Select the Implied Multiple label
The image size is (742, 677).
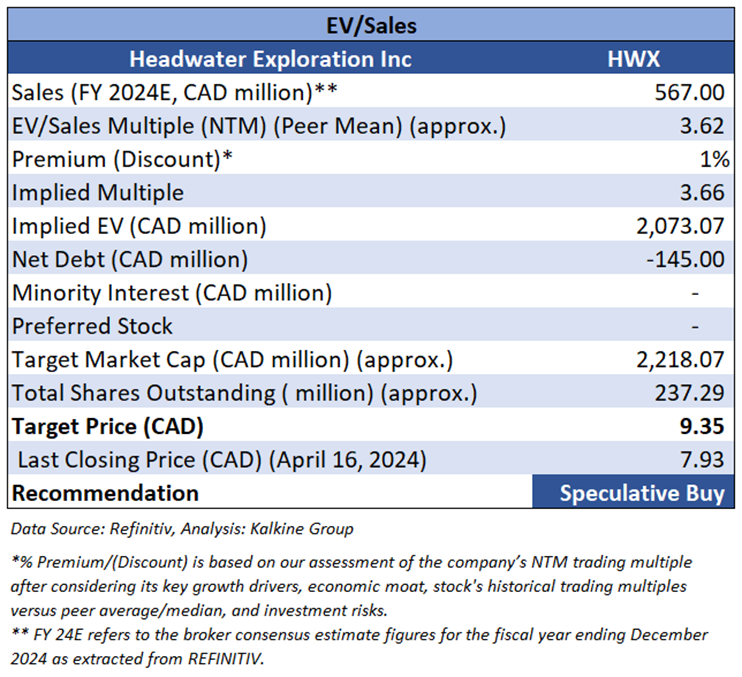coord(97,193)
